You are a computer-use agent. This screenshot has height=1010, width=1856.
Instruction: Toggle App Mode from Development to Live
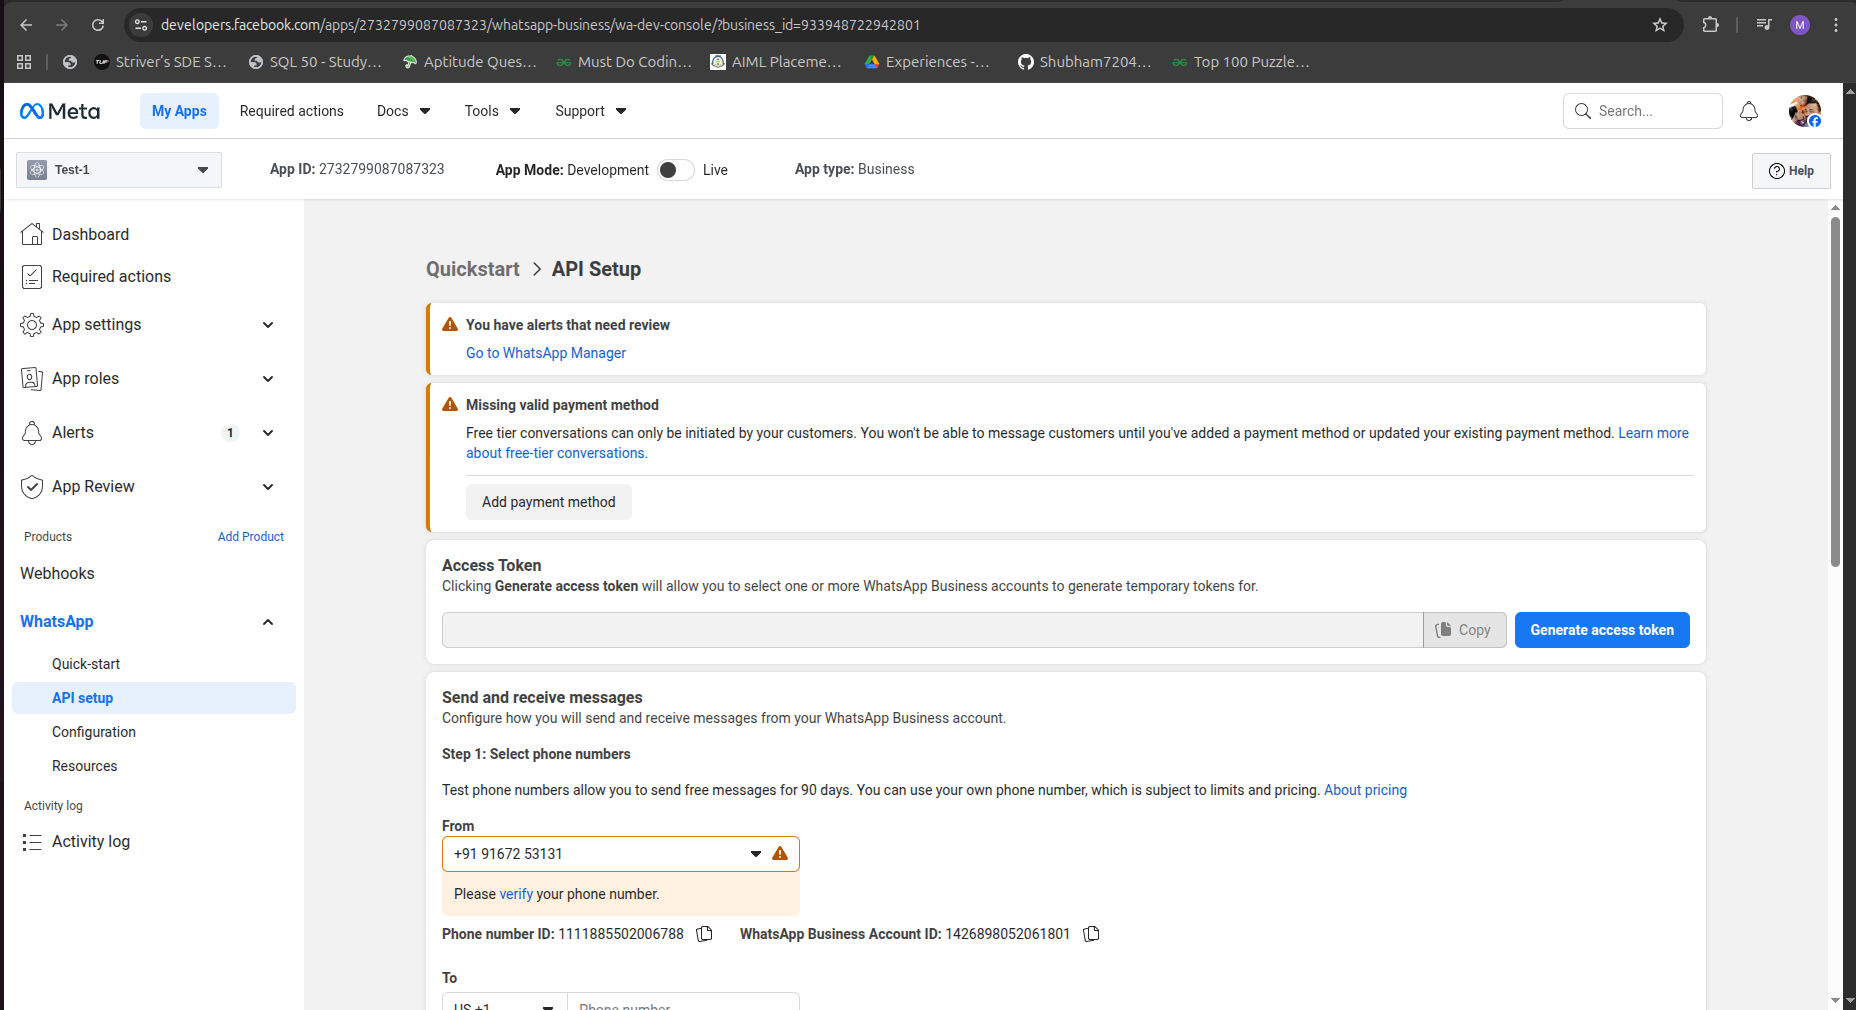[x=676, y=170]
